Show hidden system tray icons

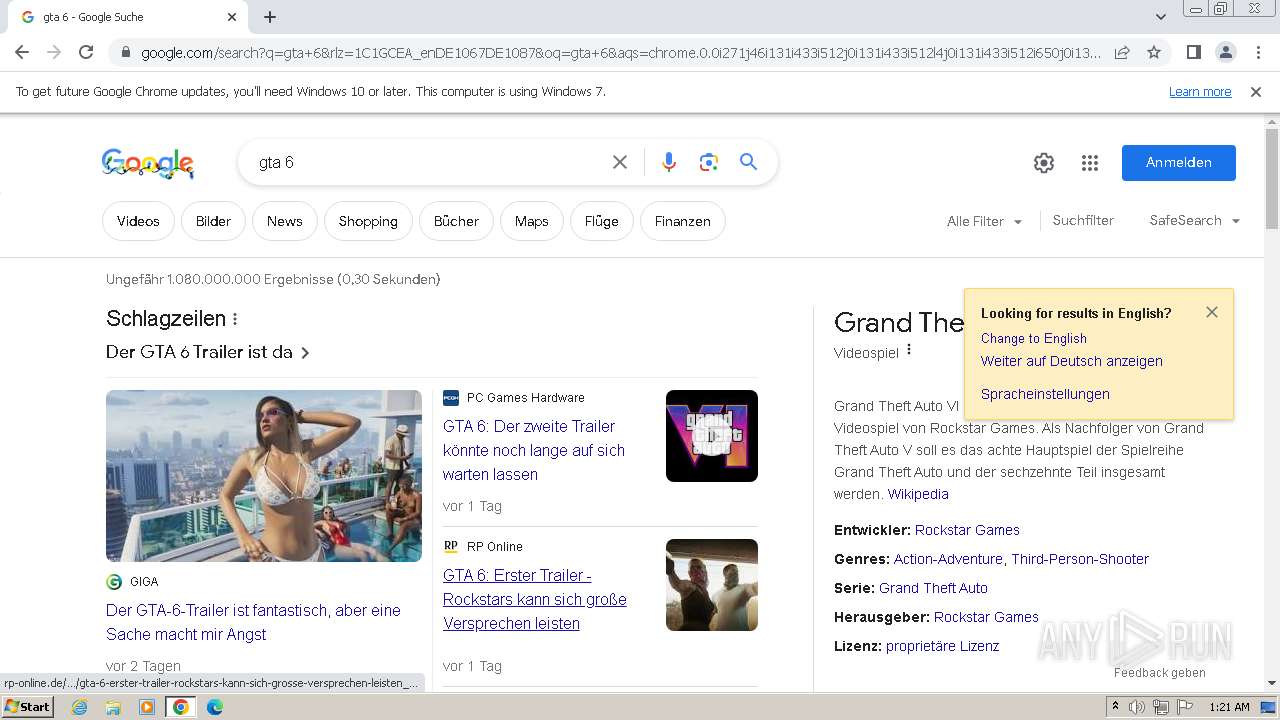click(x=1115, y=707)
